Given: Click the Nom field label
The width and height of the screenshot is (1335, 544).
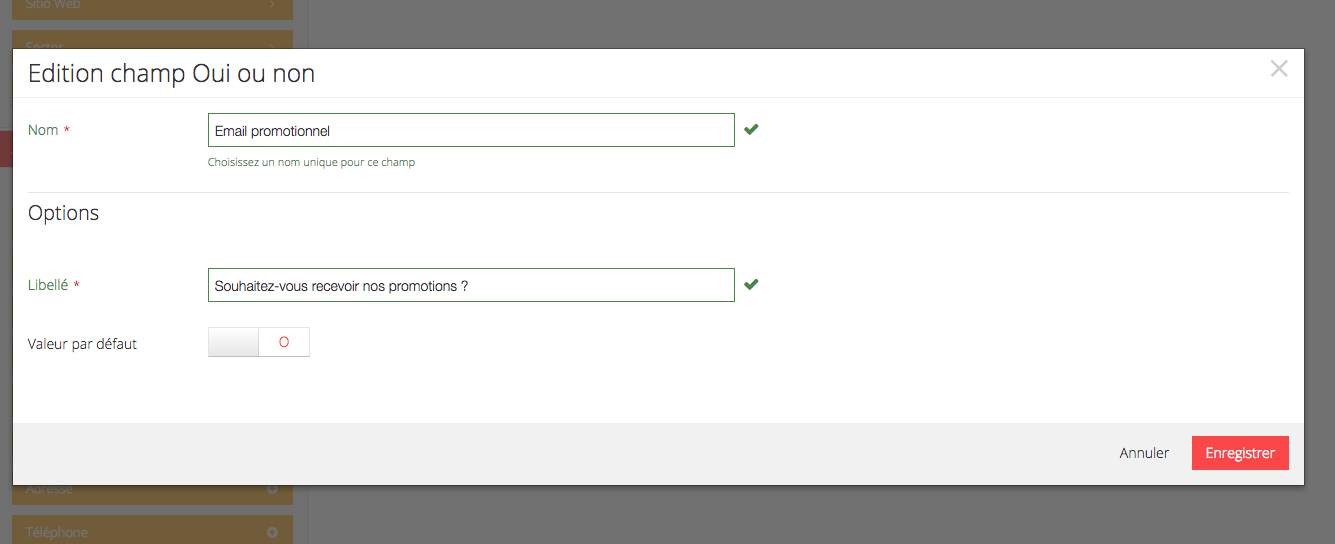Looking at the screenshot, I should pos(43,130).
